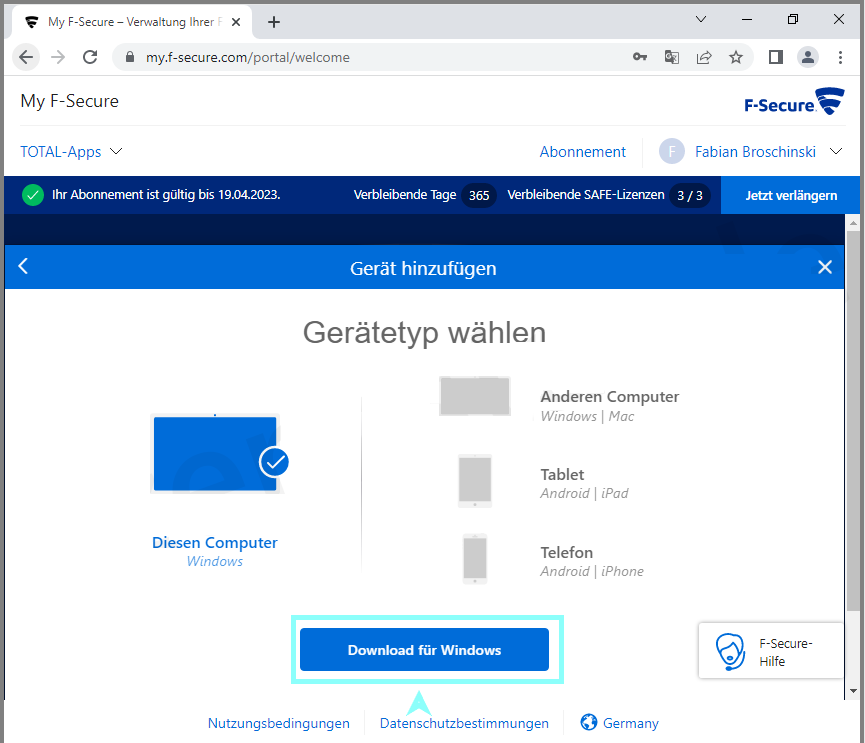Open the Chrome profile avatar icon
The width and height of the screenshot is (865, 743).
click(808, 57)
